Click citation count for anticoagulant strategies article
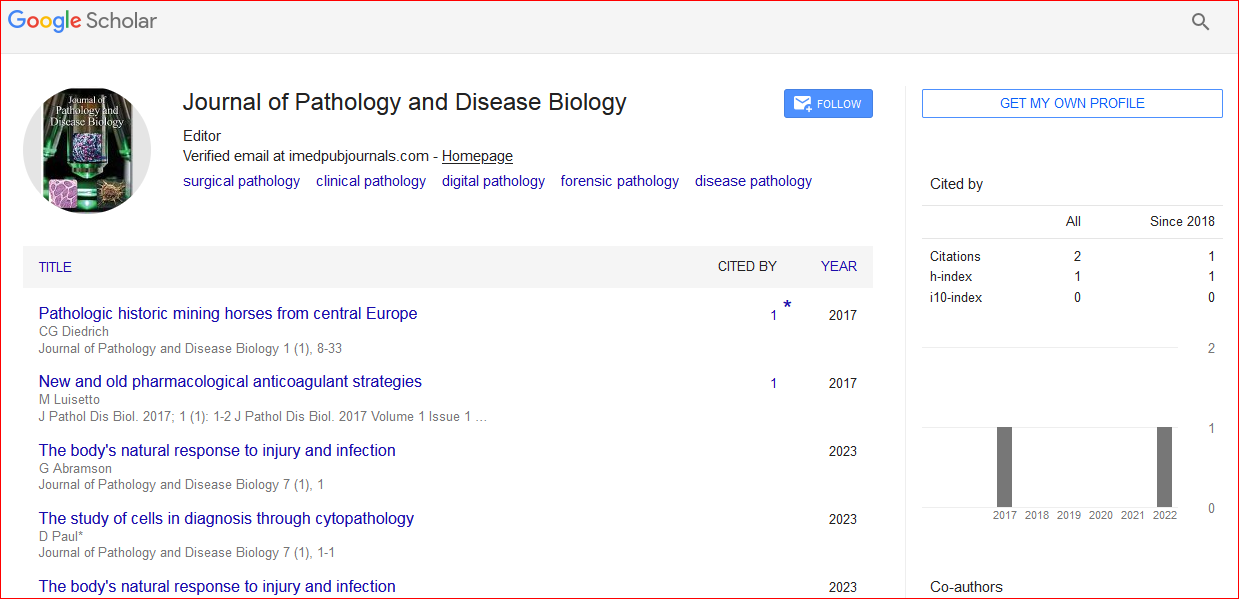This screenshot has width=1239, height=599. coord(773,383)
